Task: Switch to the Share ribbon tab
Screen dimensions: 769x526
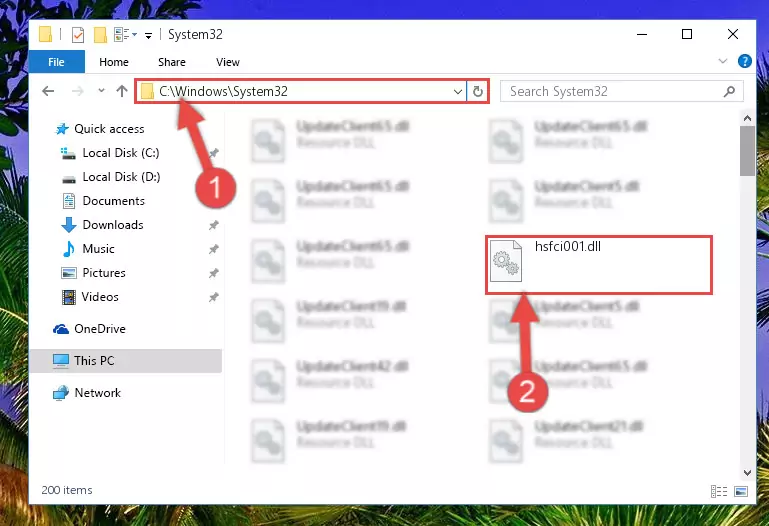Action: [x=172, y=62]
